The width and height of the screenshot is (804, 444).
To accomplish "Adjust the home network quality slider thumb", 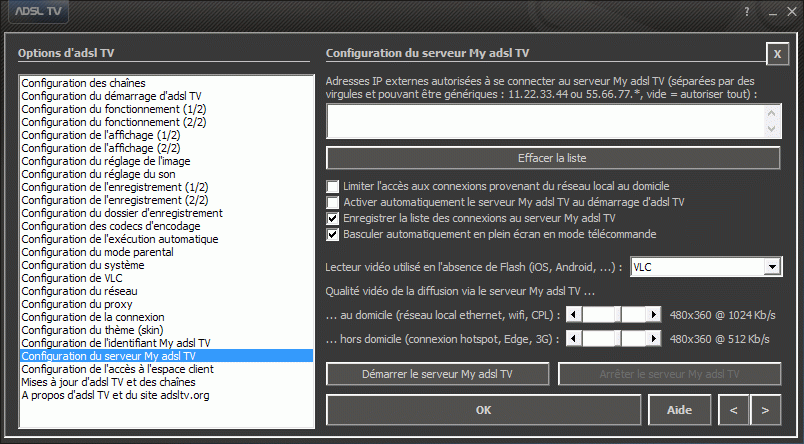I will (x=618, y=314).
